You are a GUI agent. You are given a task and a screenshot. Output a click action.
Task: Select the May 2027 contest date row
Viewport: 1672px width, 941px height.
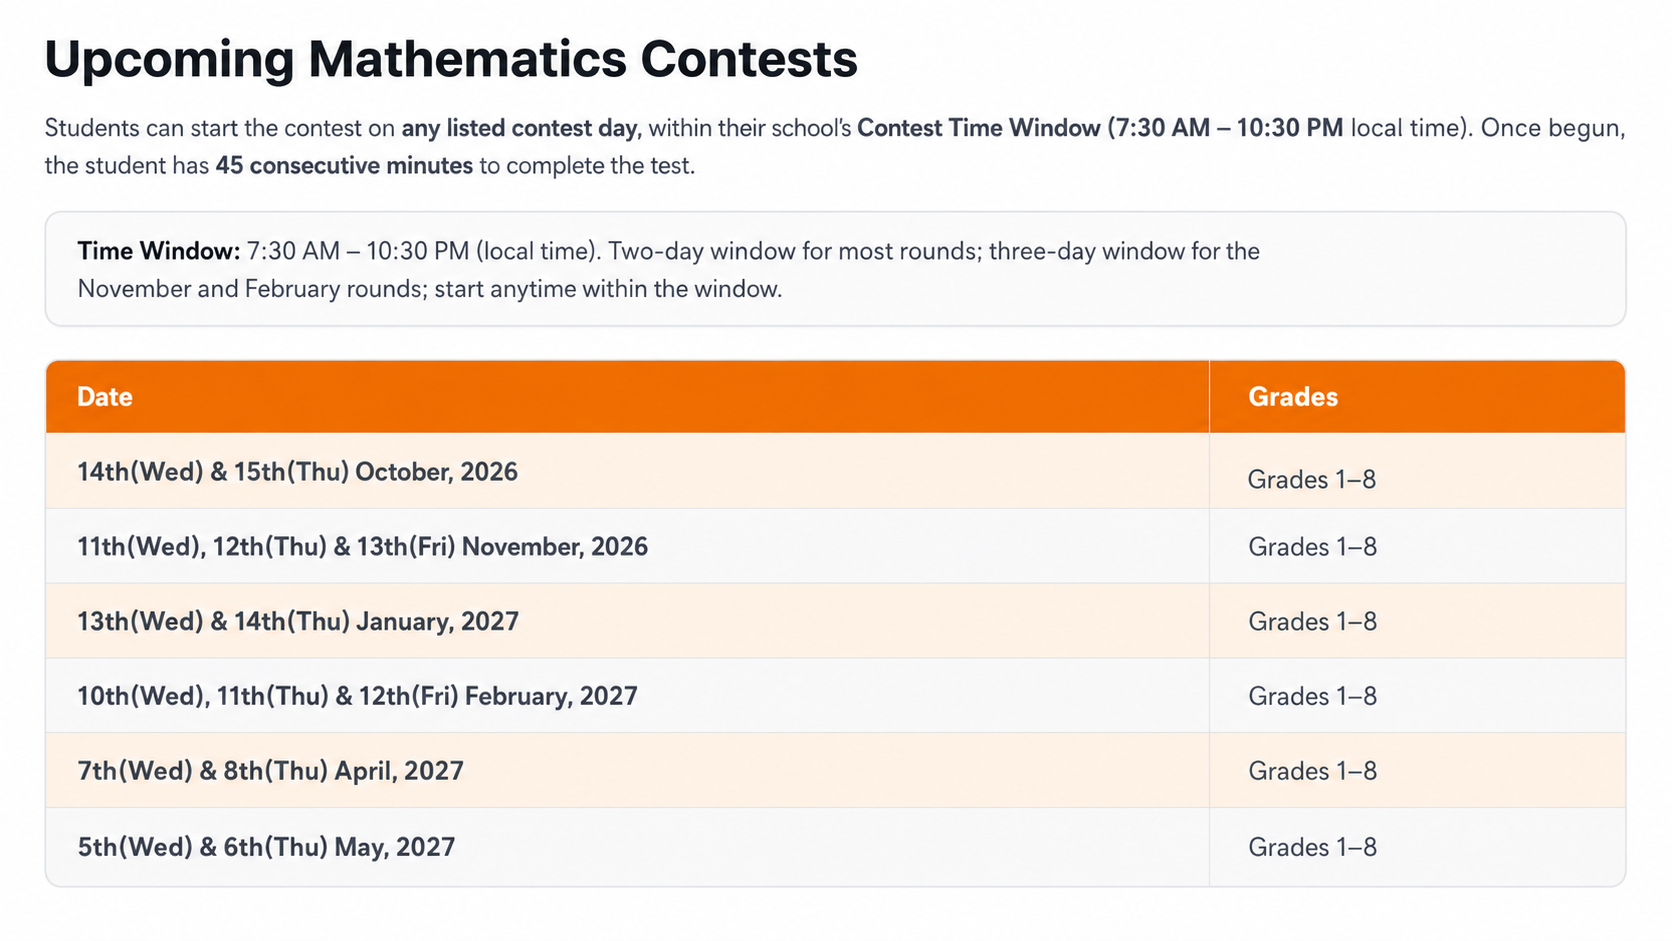835,847
